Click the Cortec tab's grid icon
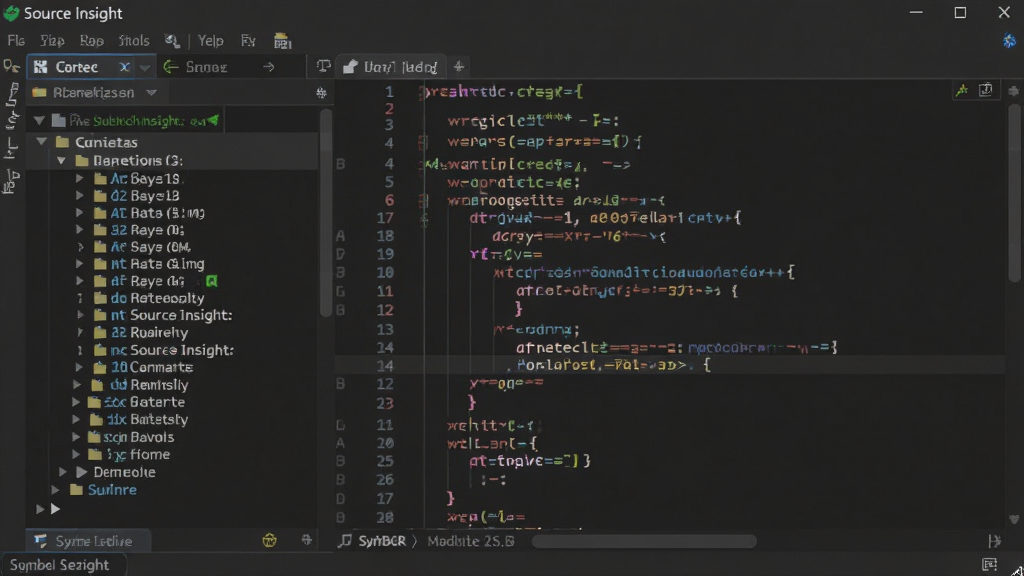The width and height of the screenshot is (1024, 576). 40,67
